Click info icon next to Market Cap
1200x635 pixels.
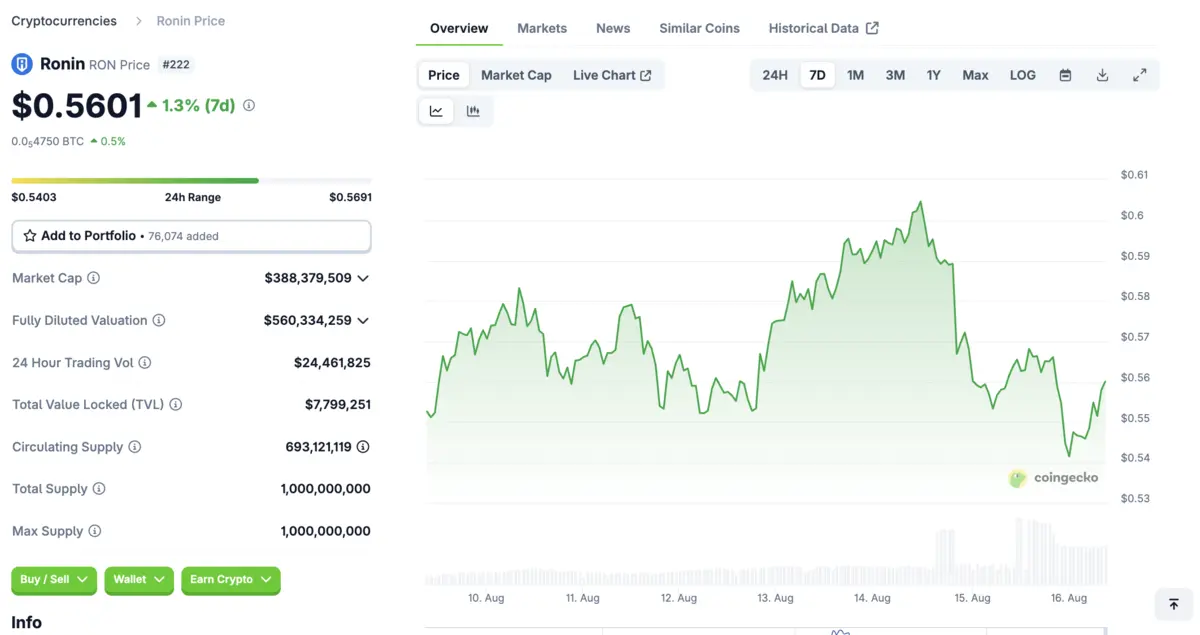(x=94, y=278)
